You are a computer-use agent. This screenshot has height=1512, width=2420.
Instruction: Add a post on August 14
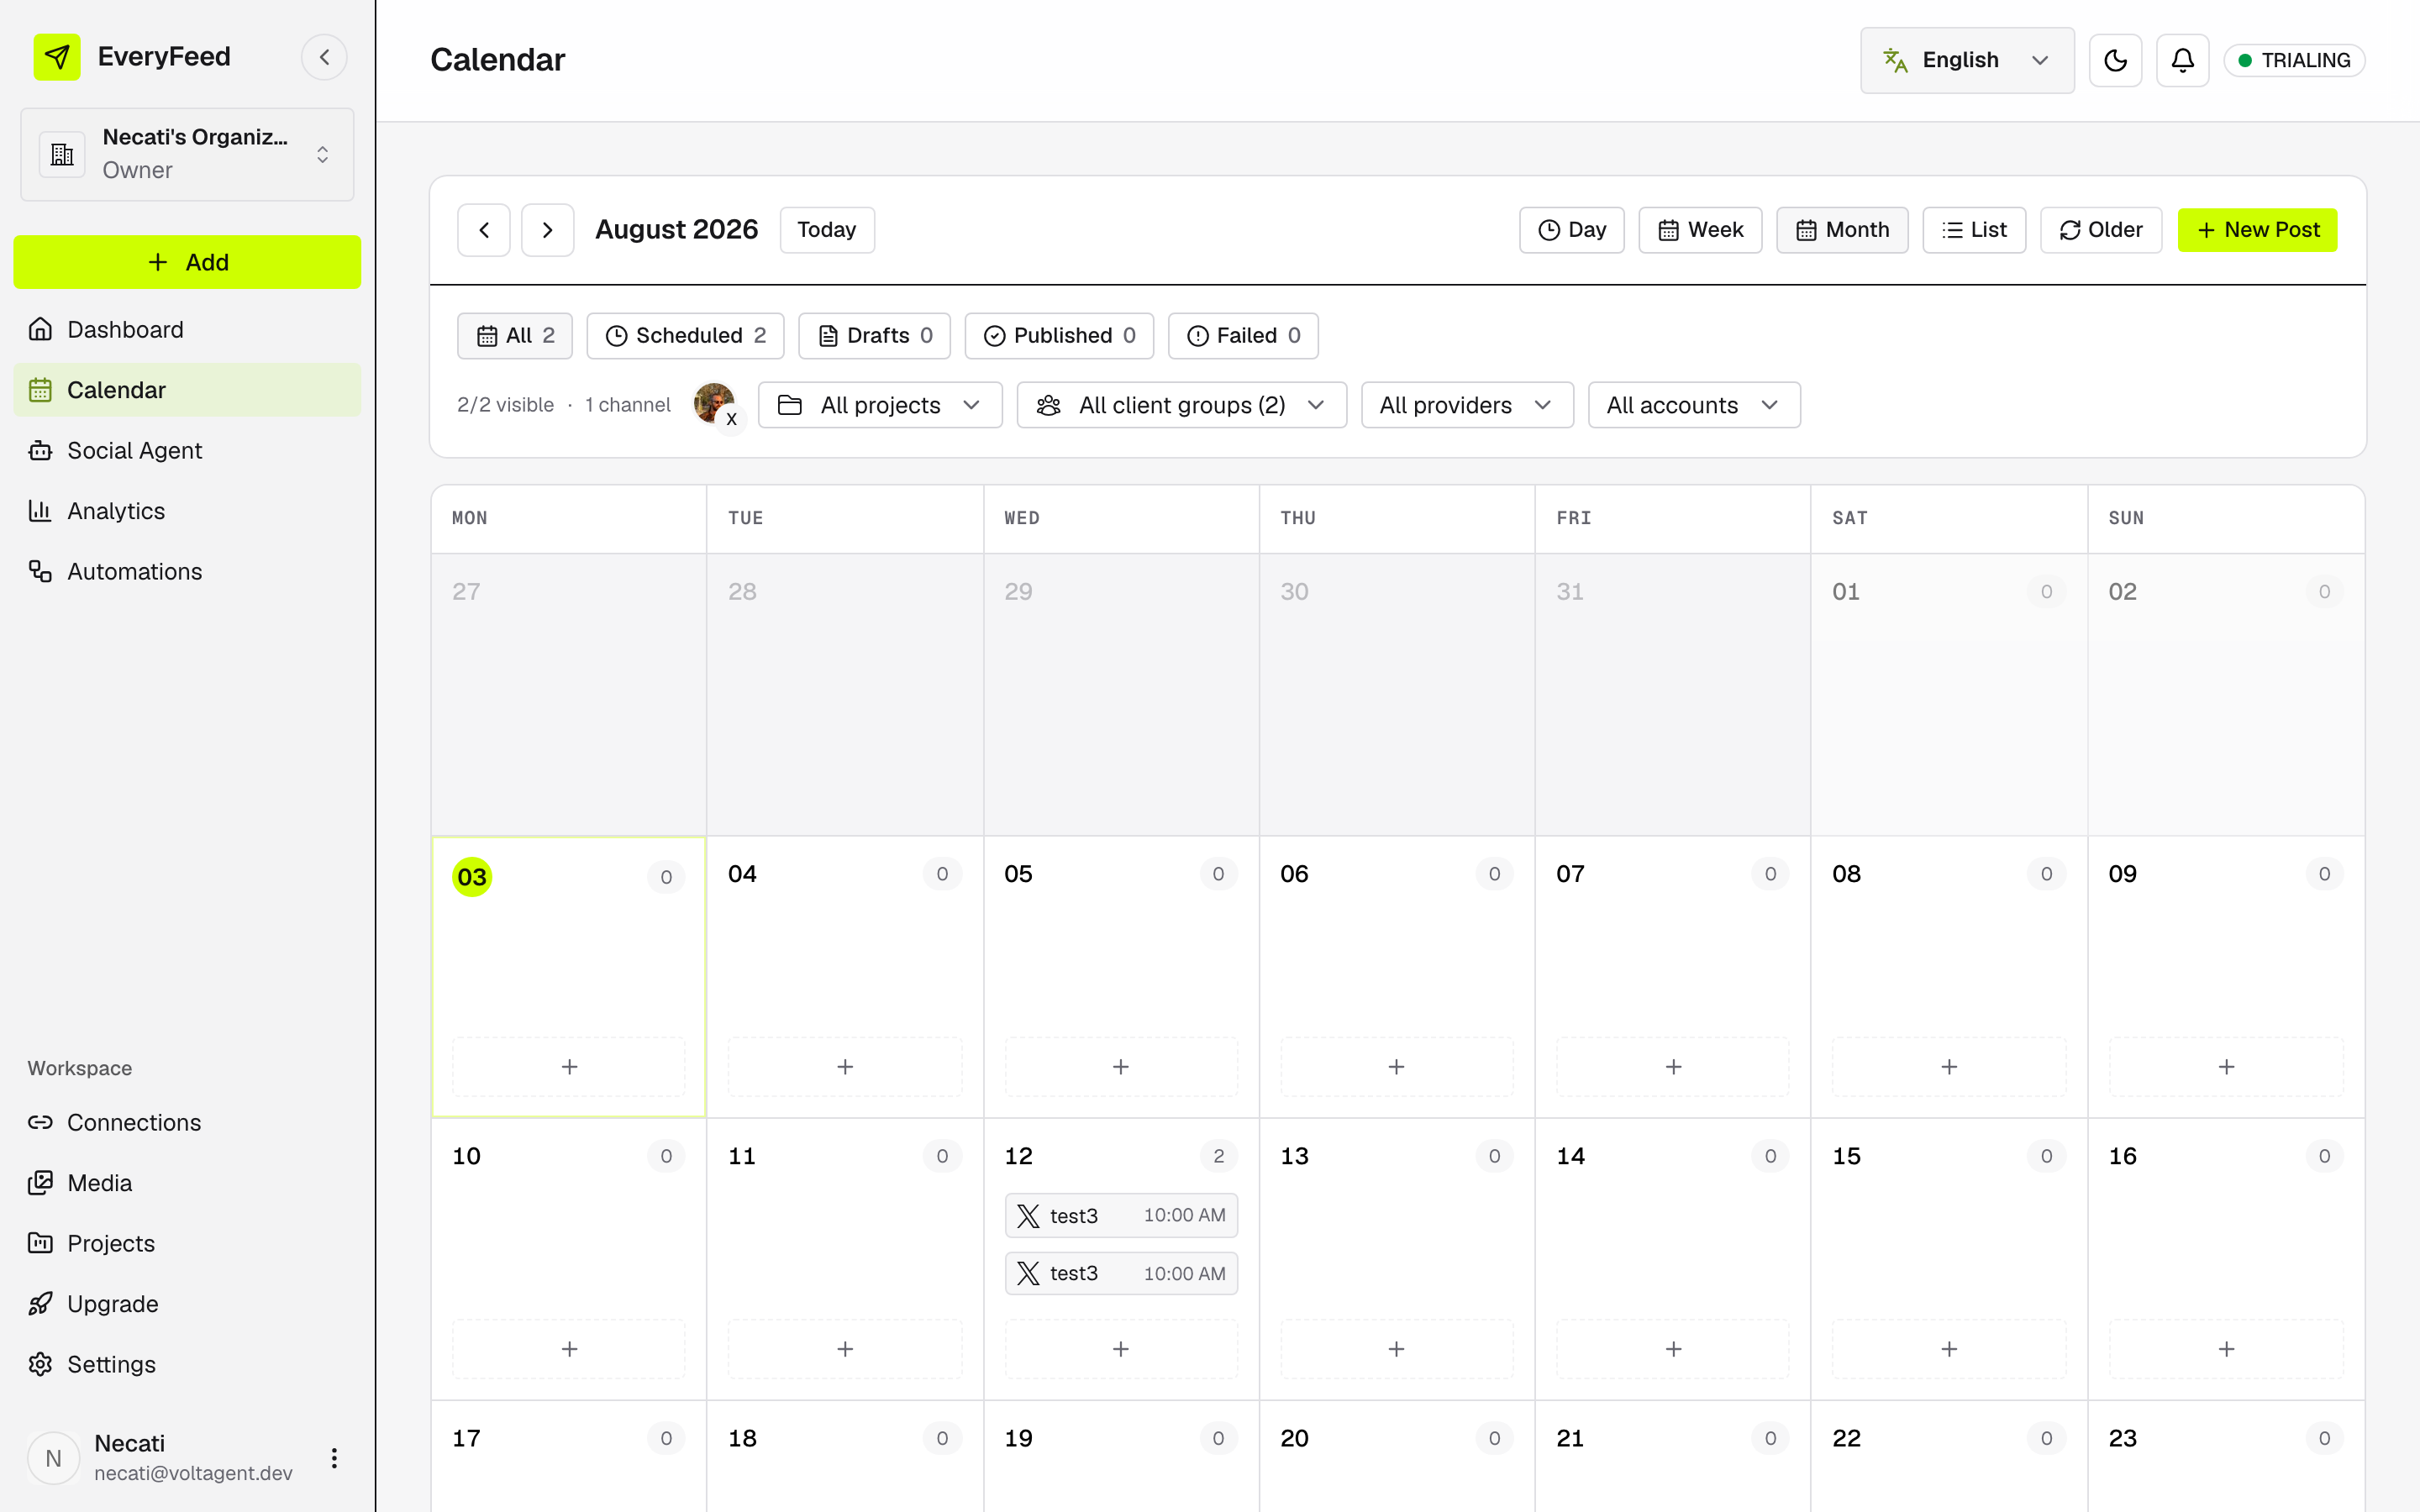1673,1349
